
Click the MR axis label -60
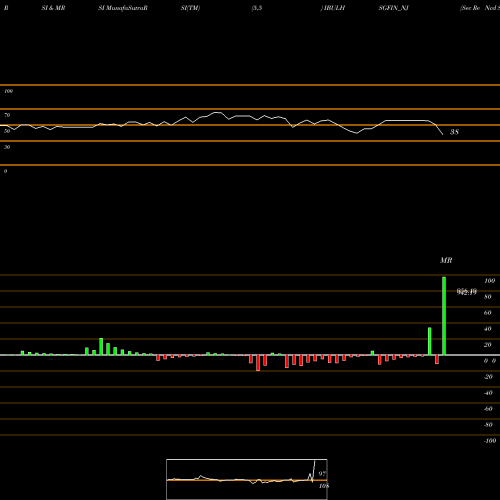(488, 409)
